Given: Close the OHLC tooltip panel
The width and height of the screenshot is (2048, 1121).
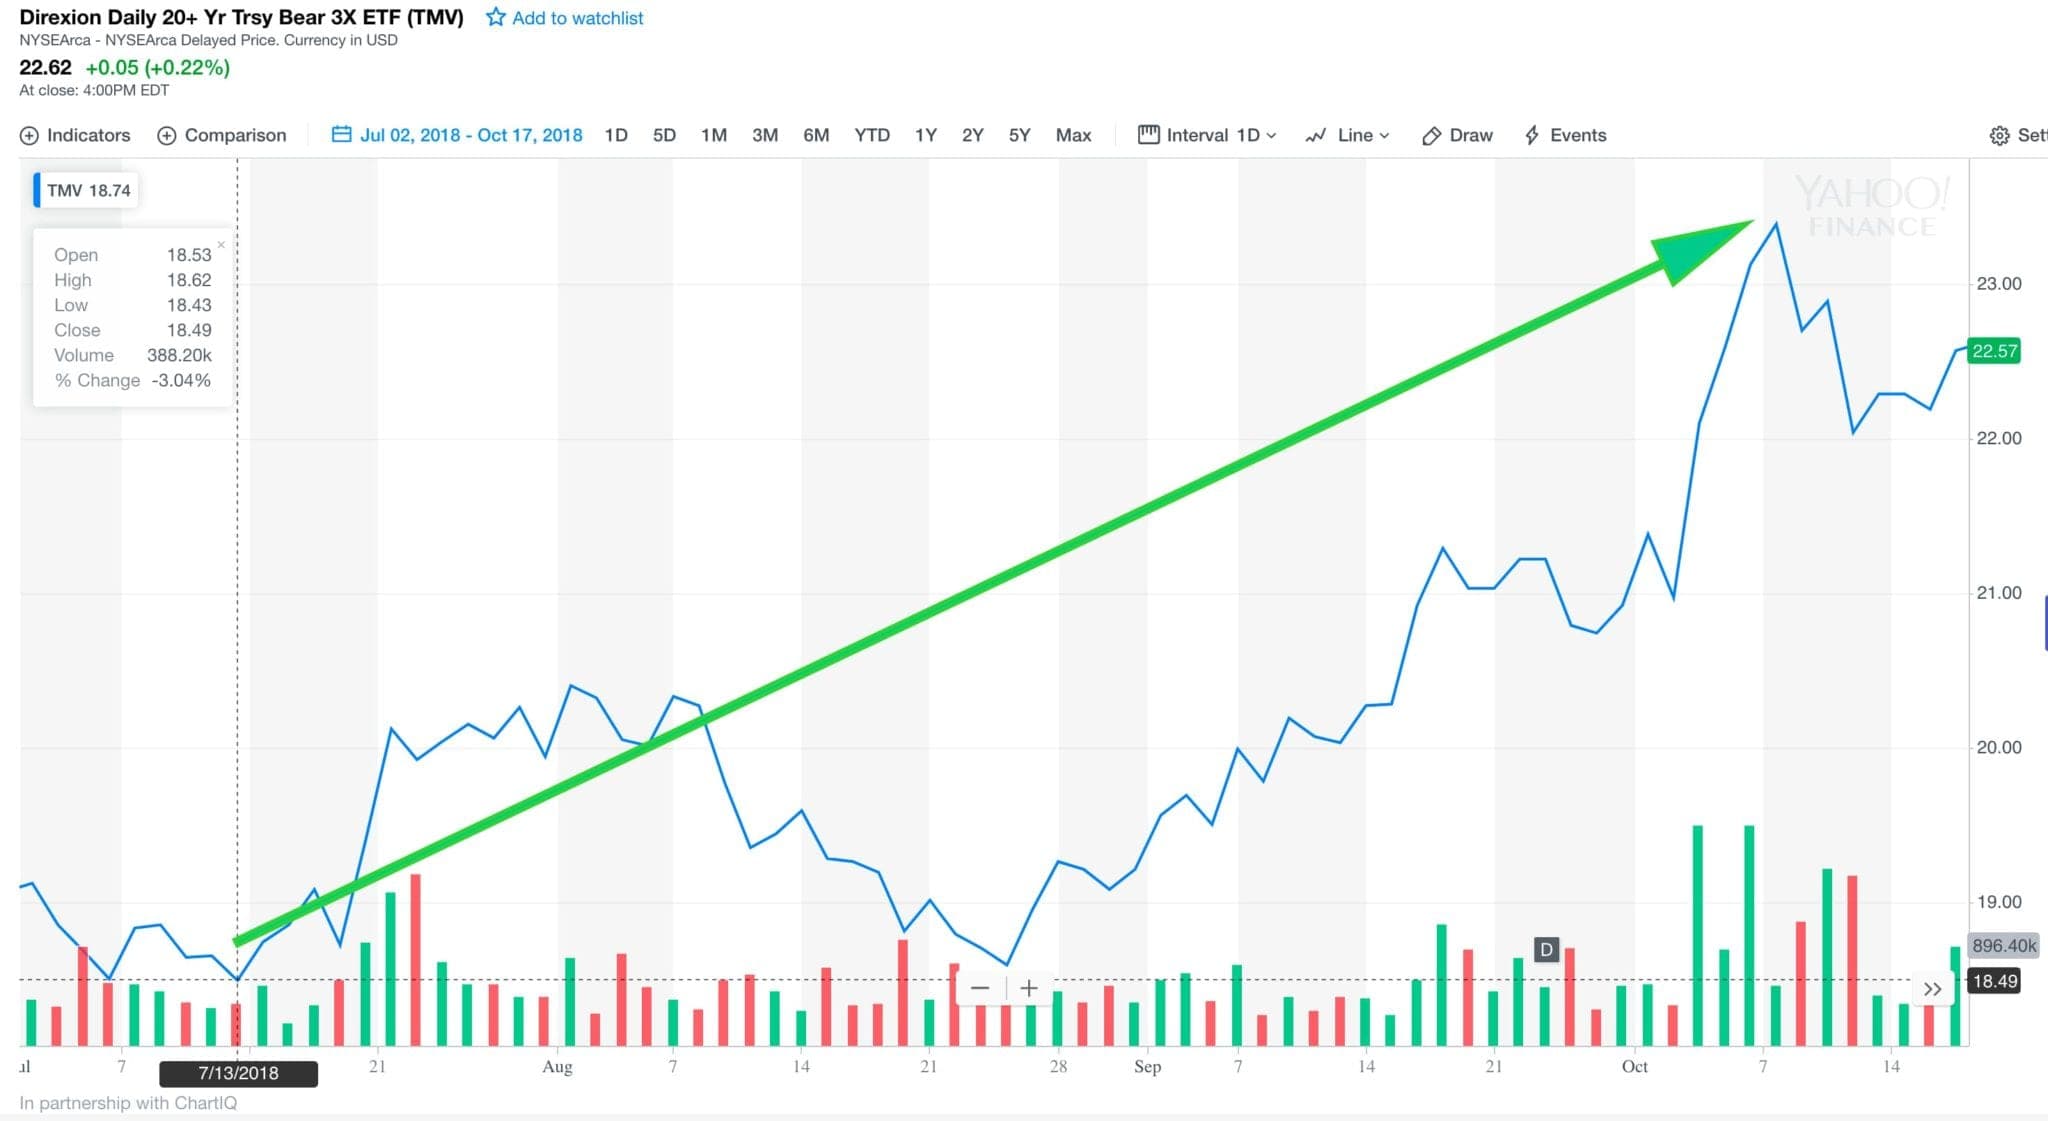Looking at the screenshot, I should click(x=221, y=245).
